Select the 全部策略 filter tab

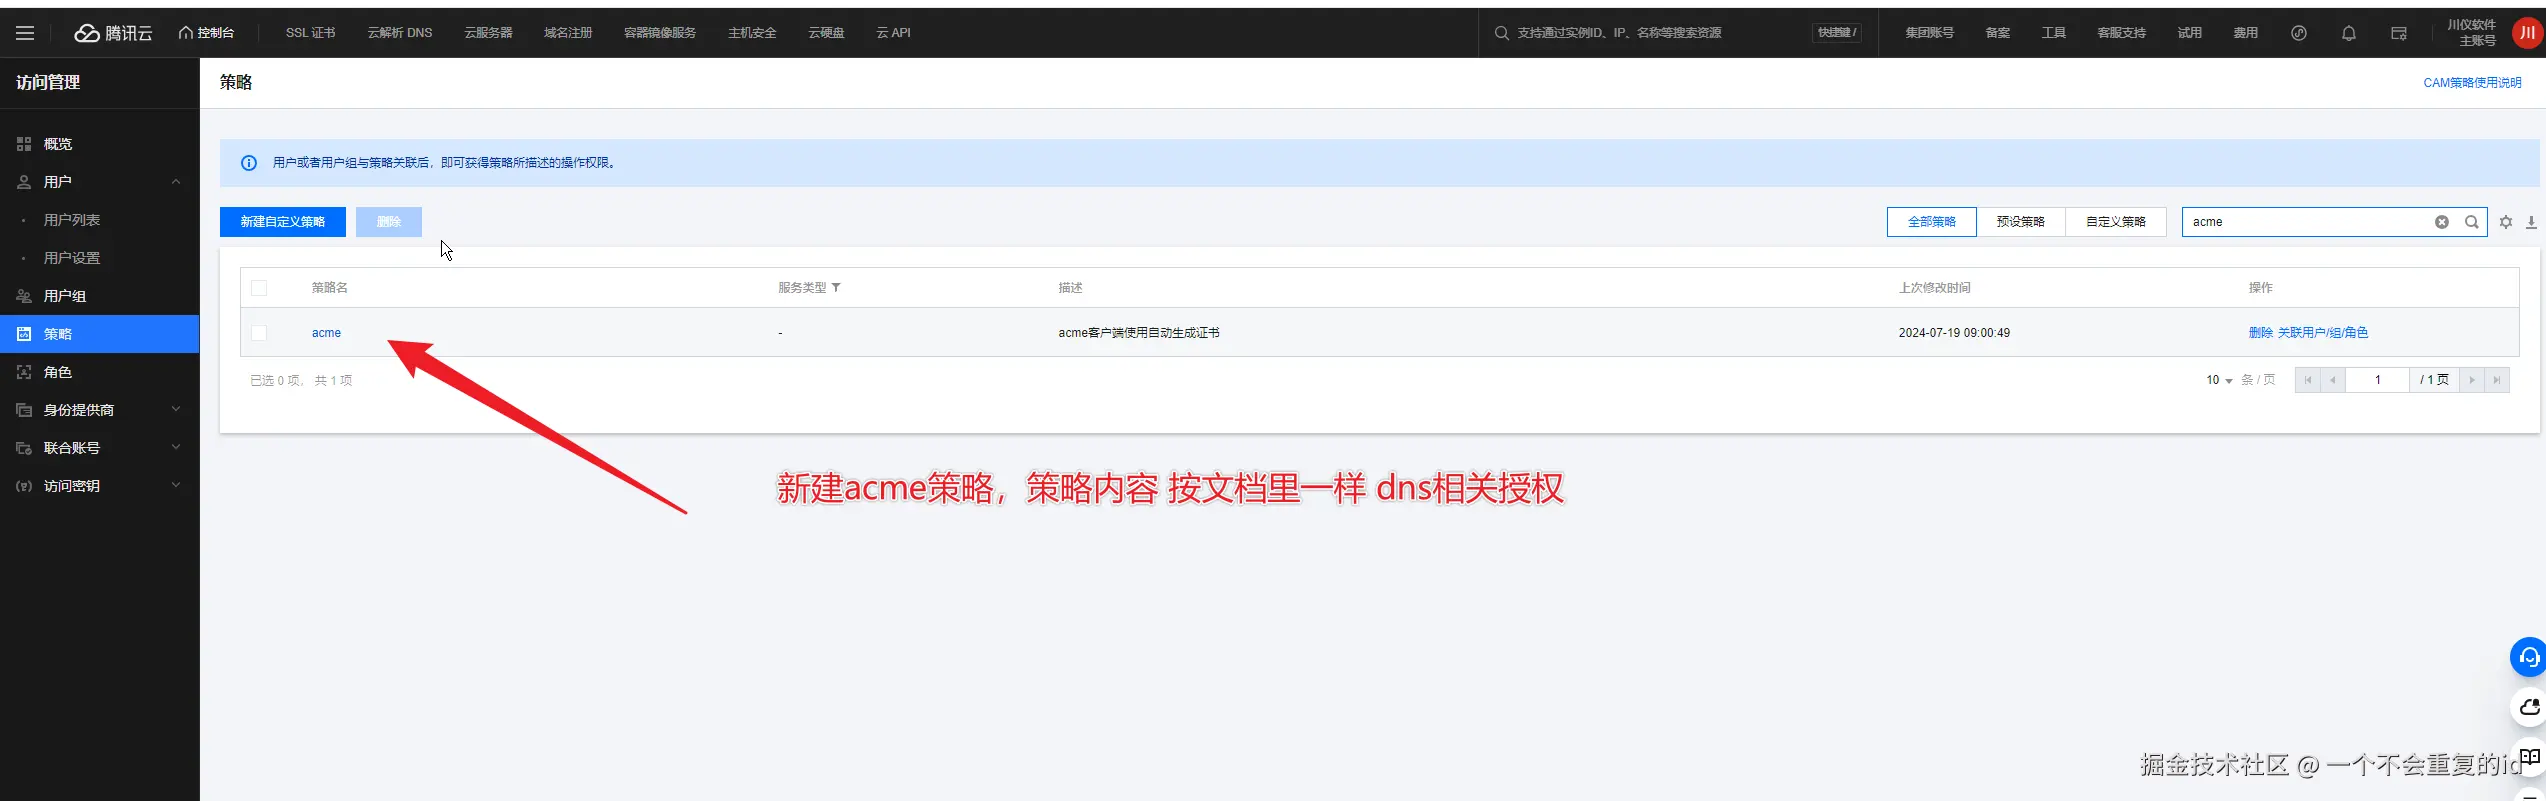[x=1931, y=222]
